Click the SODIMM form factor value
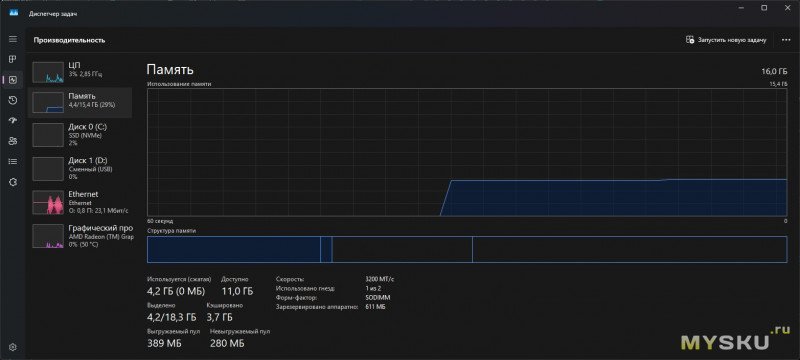Viewport: 800px width, 360px height. point(378,298)
